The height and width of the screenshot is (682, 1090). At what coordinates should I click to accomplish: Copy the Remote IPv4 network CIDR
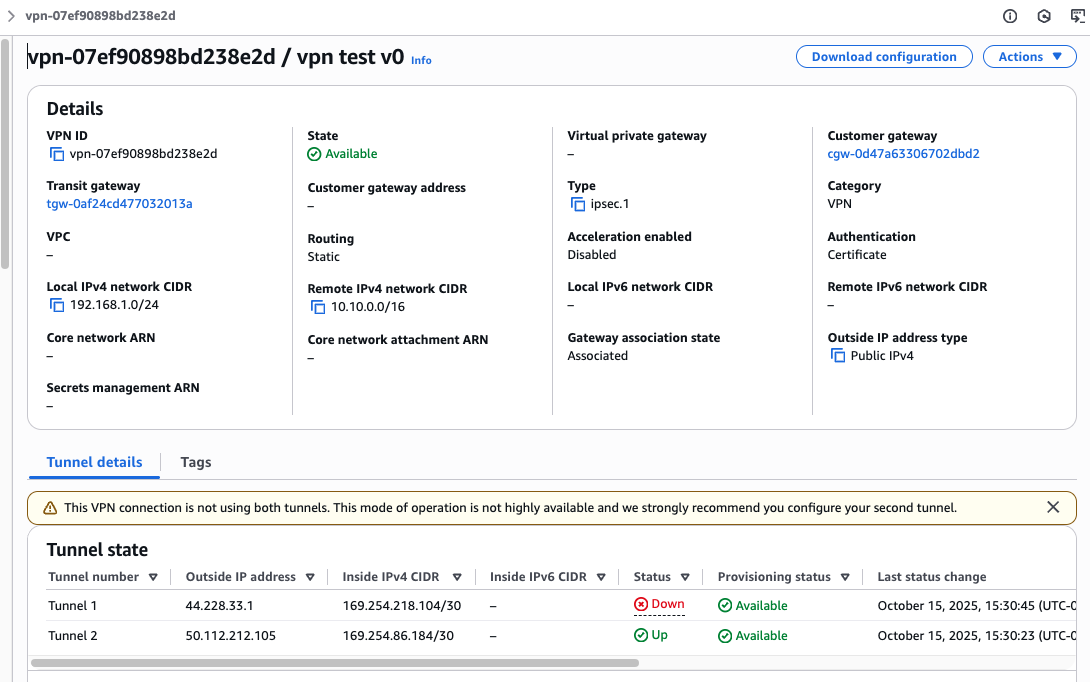point(318,307)
